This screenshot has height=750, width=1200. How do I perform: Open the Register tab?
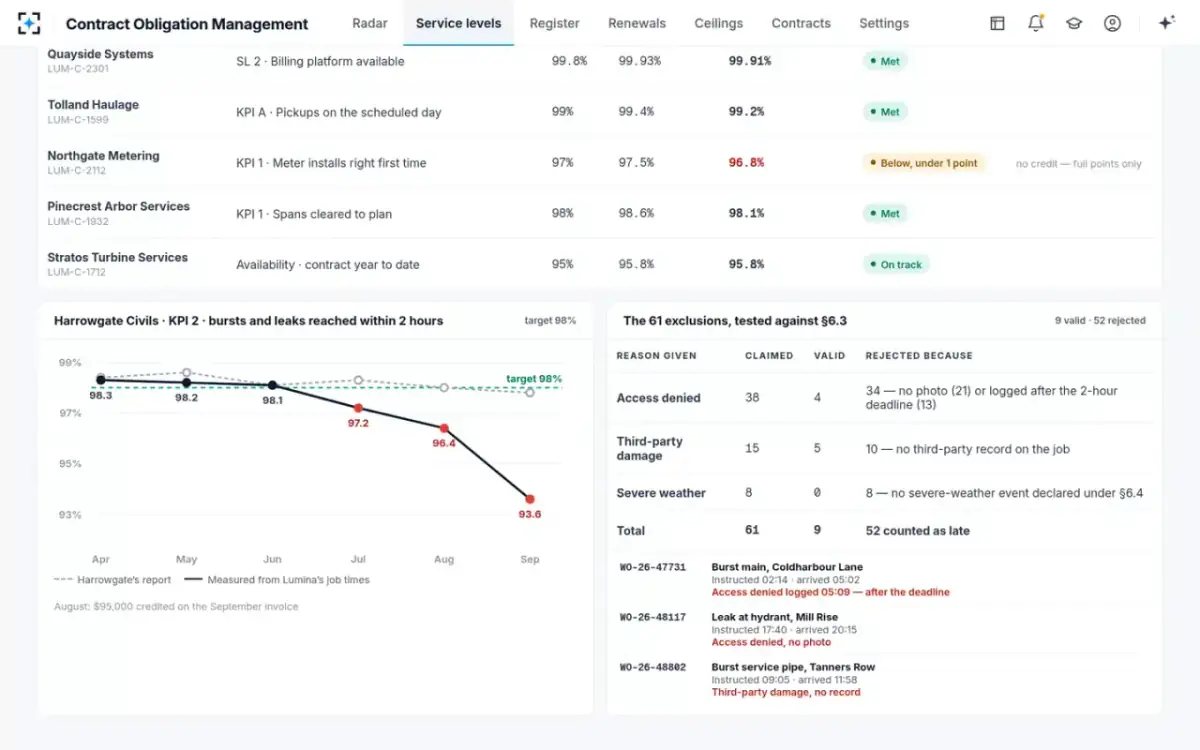555,23
